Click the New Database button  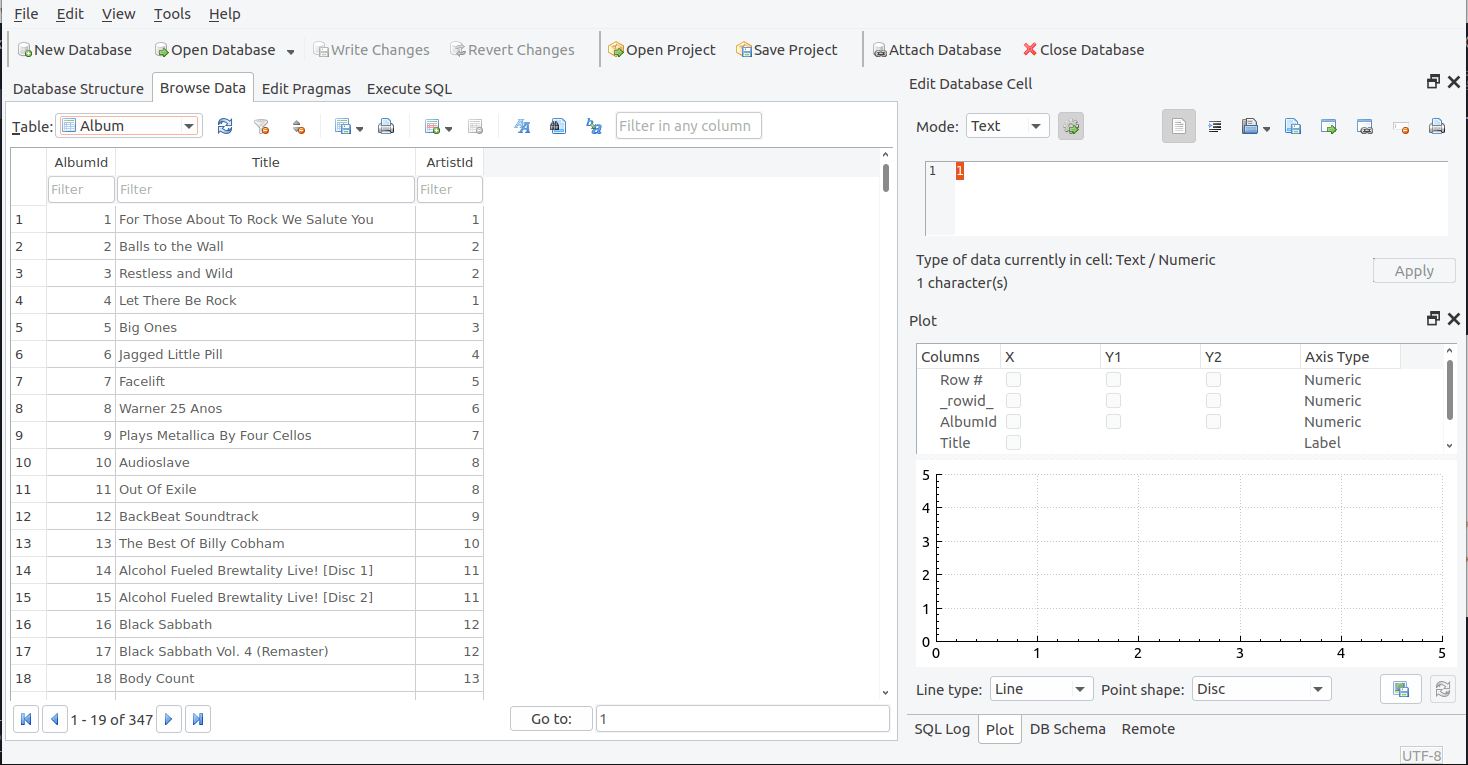[74, 50]
